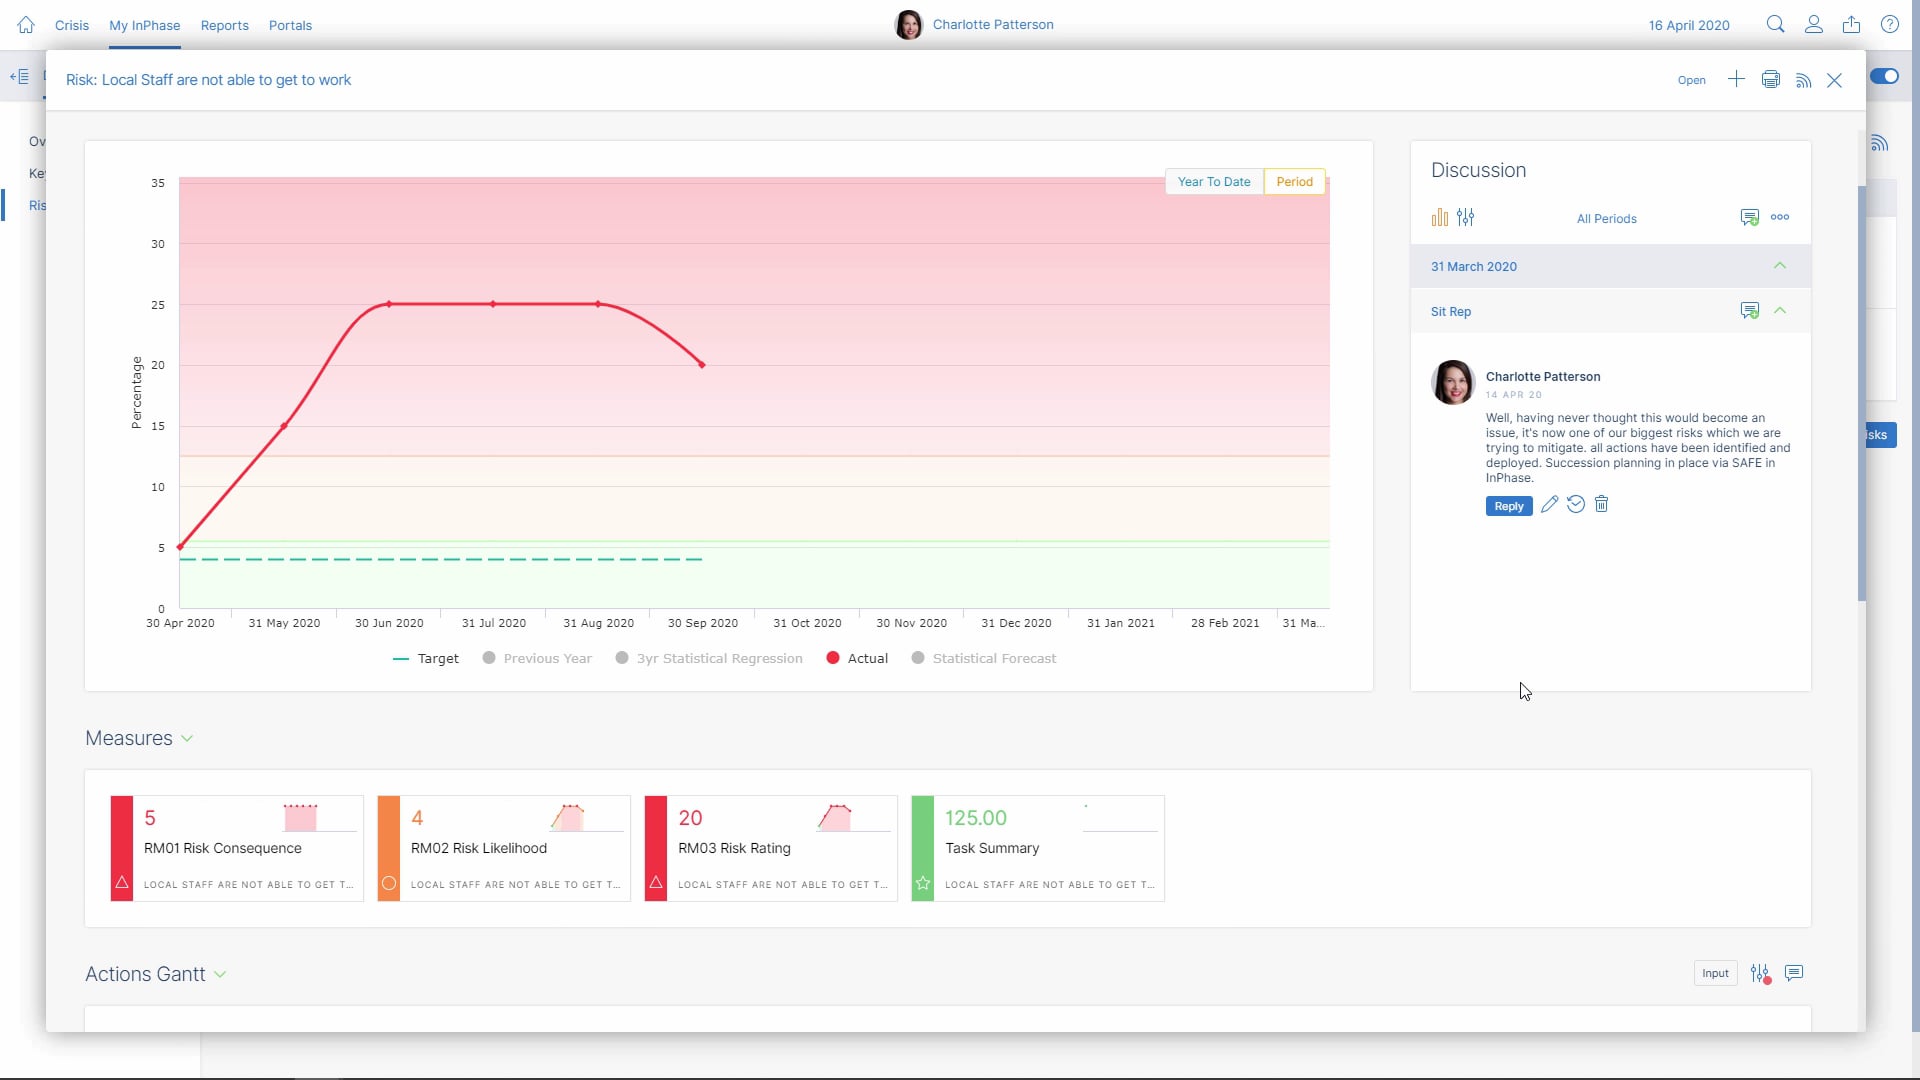Select the bar chart icon in Discussion panel
1920x1080 pixels.
tap(1439, 217)
